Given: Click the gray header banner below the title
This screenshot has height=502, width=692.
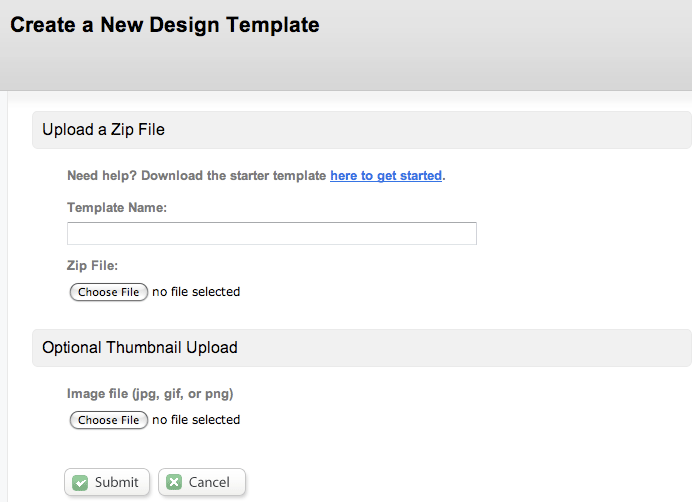Looking at the screenshot, I should click(346, 66).
